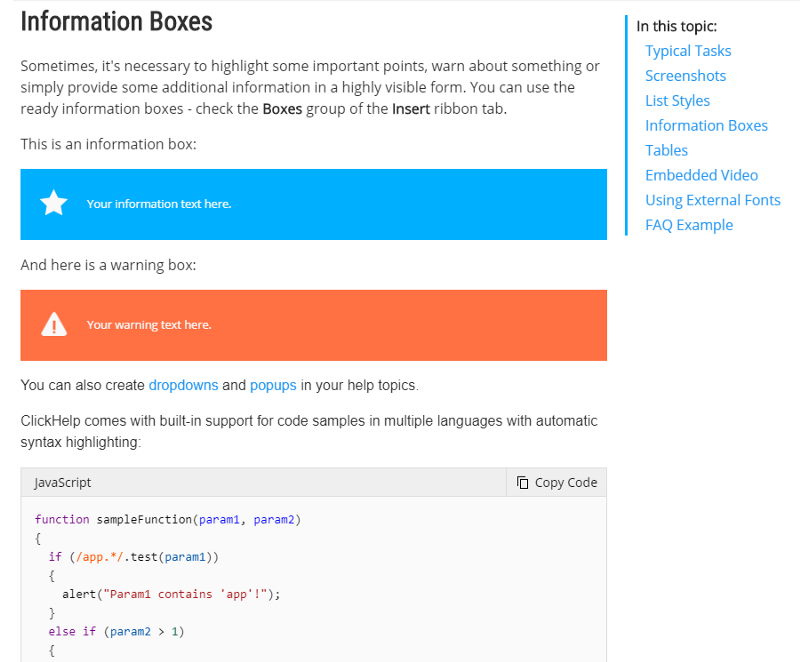Screen dimensions: 800x662
Task: Click the 'Your warning text here.' text
Action: coord(149,325)
